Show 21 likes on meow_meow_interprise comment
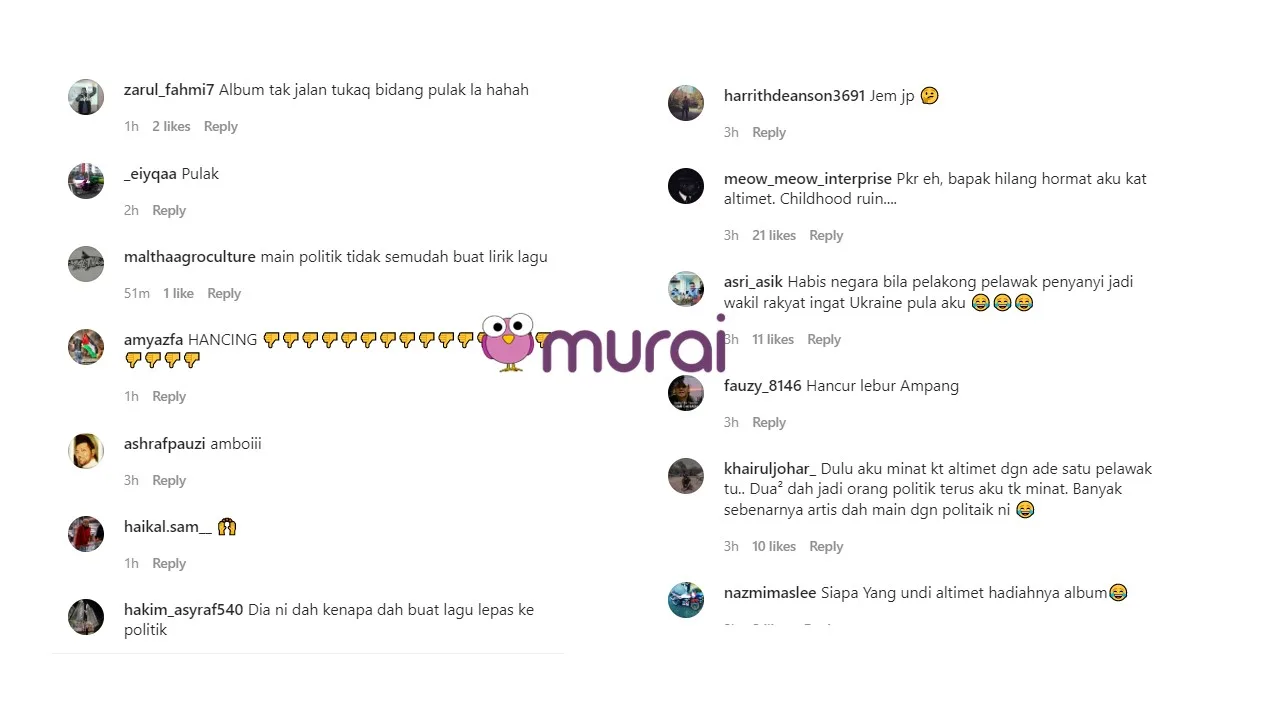The height and width of the screenshot is (720, 1280). [x=774, y=235]
